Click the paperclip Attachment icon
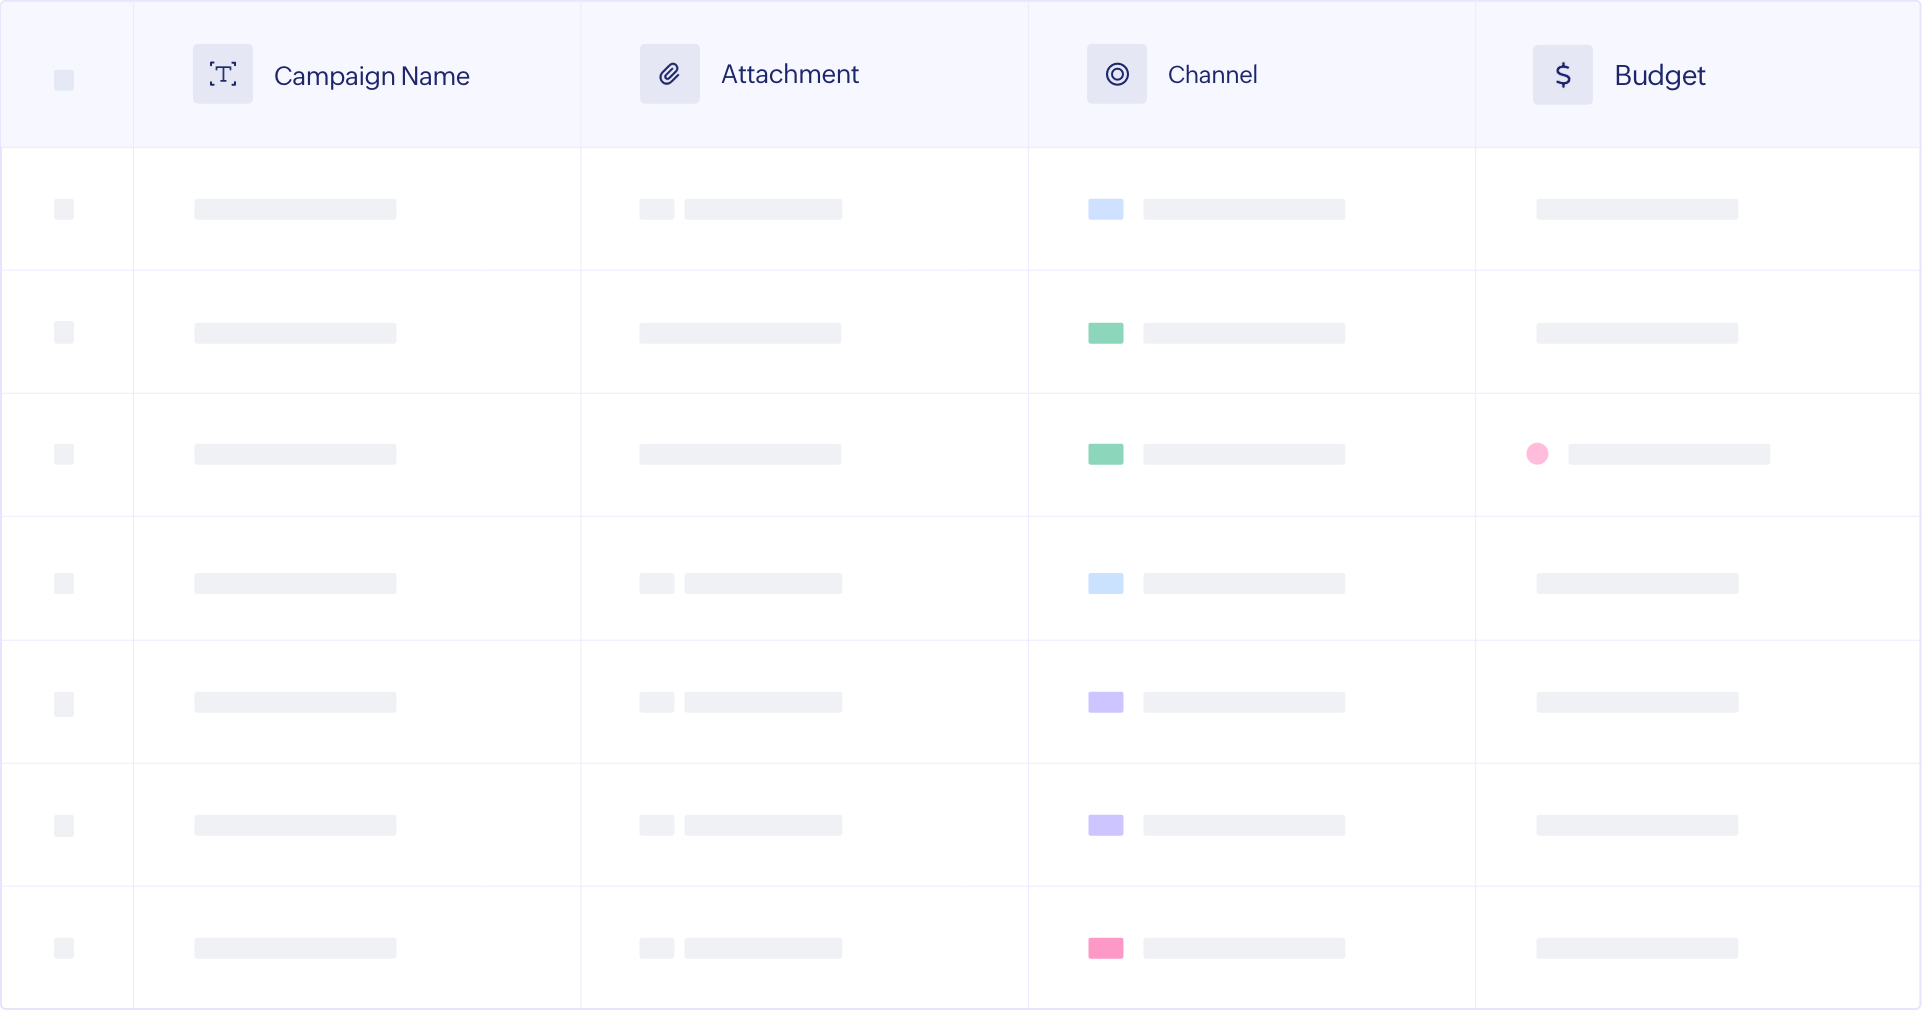Image resolution: width=1923 pixels, height=1010 pixels. (669, 74)
